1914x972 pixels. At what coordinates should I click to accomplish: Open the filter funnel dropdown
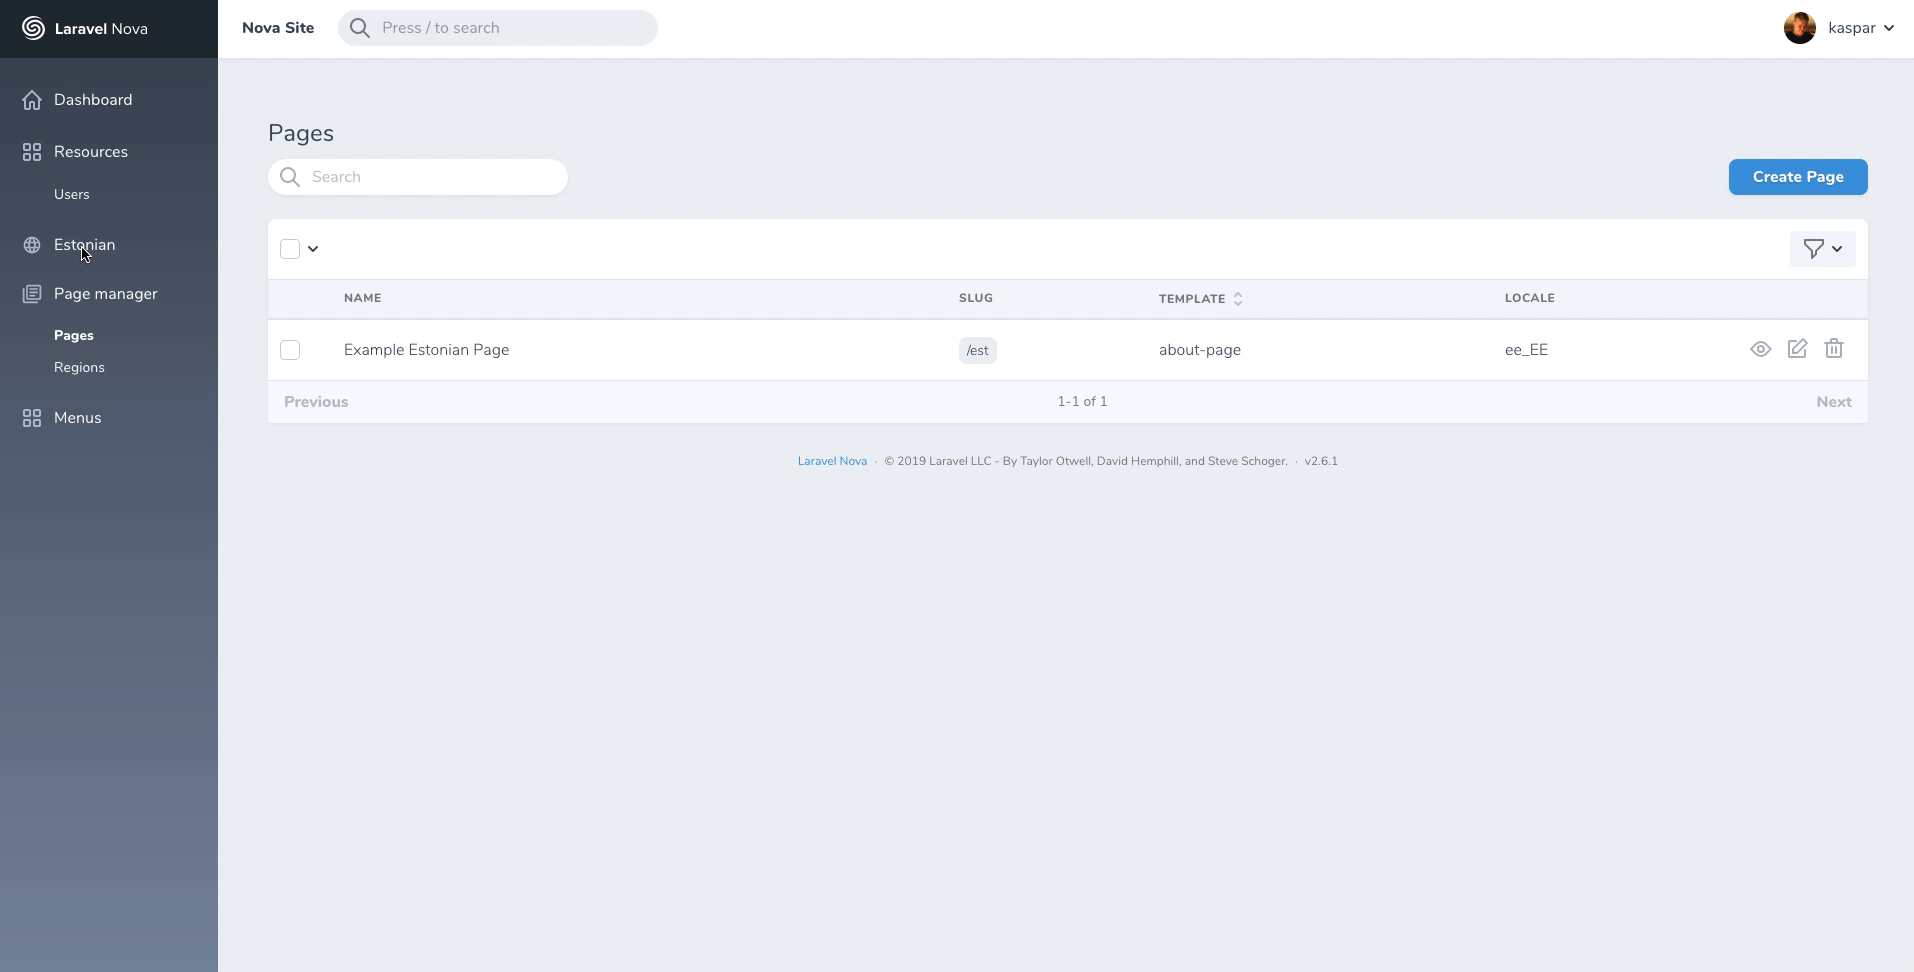point(1822,249)
